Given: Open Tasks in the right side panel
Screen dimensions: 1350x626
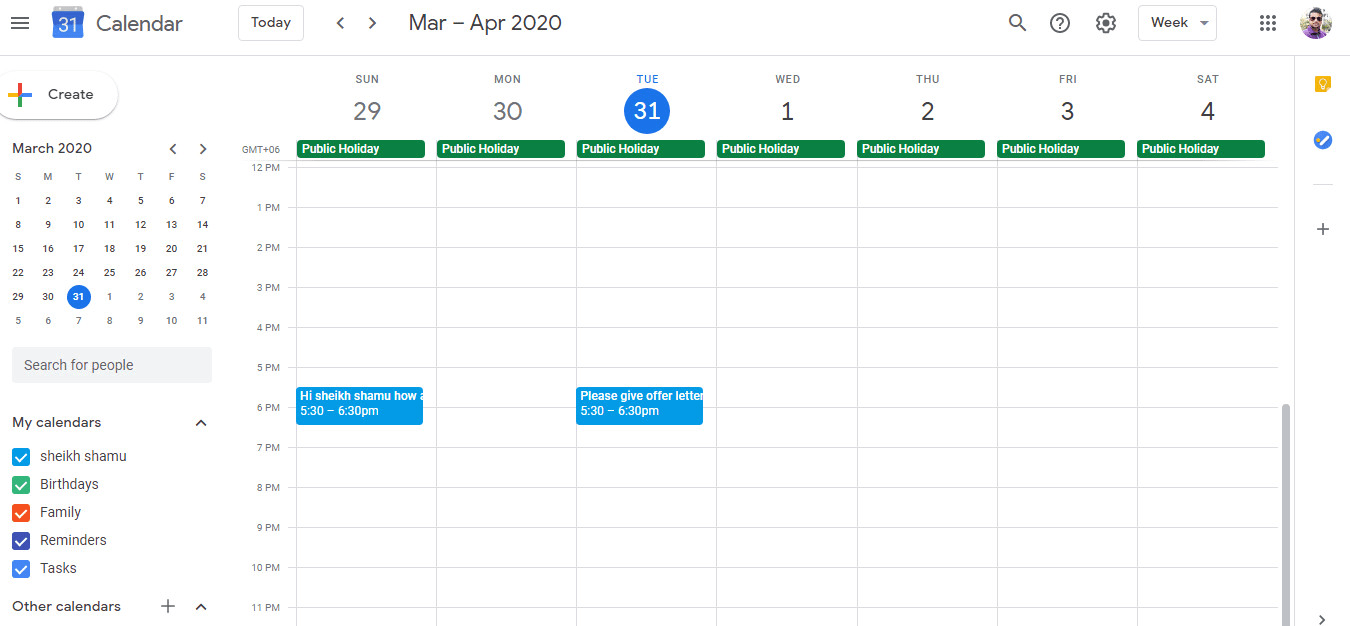Looking at the screenshot, I should pyautogui.click(x=1322, y=140).
